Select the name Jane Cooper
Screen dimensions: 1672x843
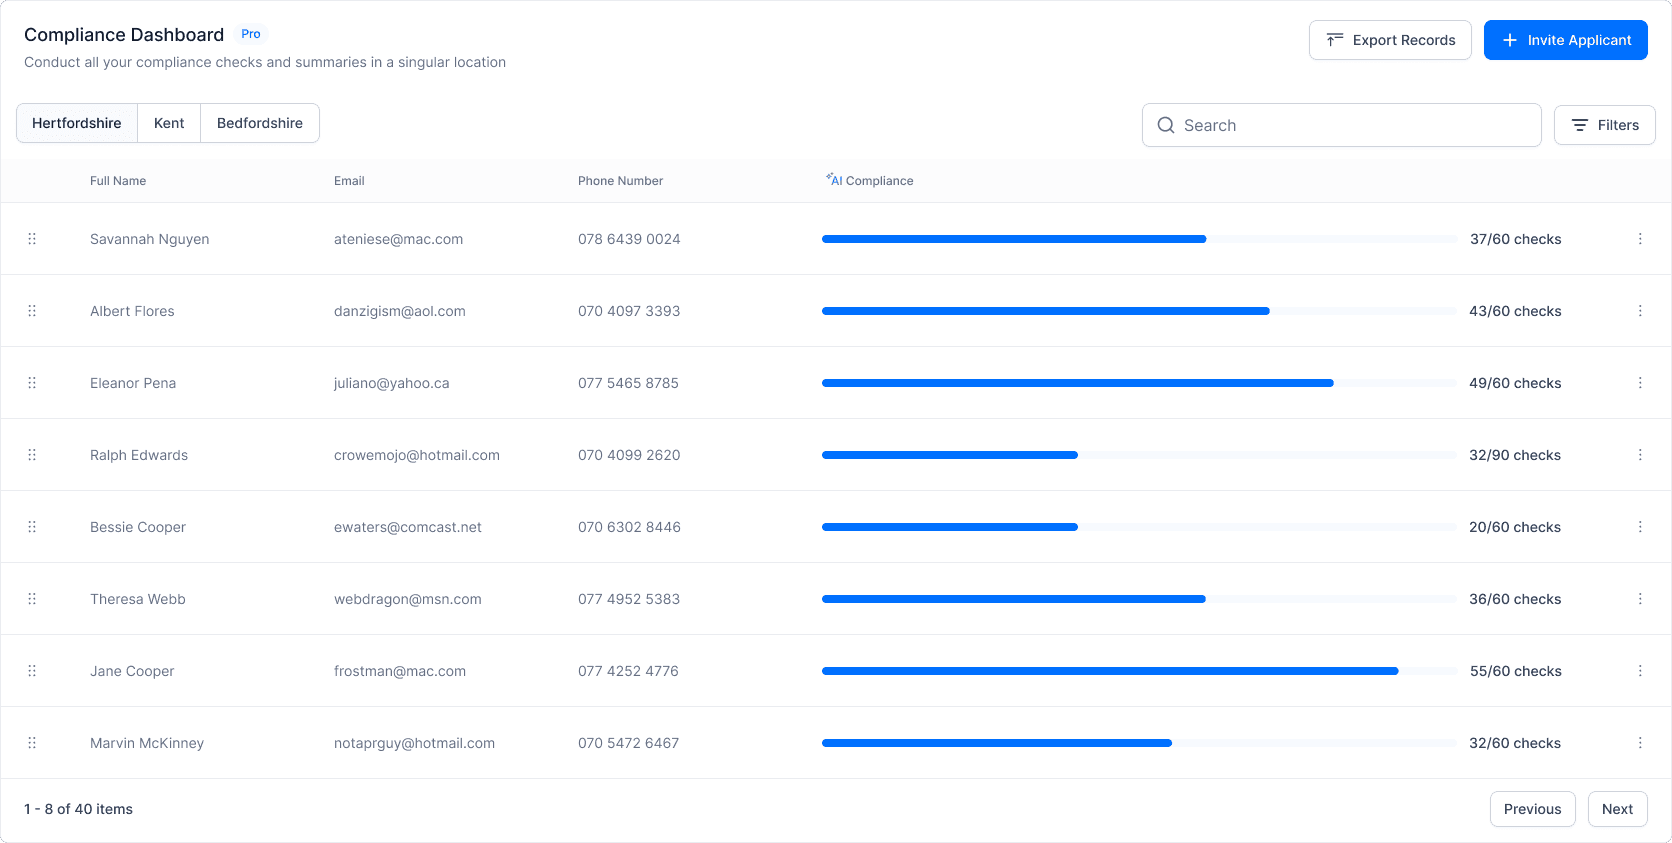(x=132, y=671)
